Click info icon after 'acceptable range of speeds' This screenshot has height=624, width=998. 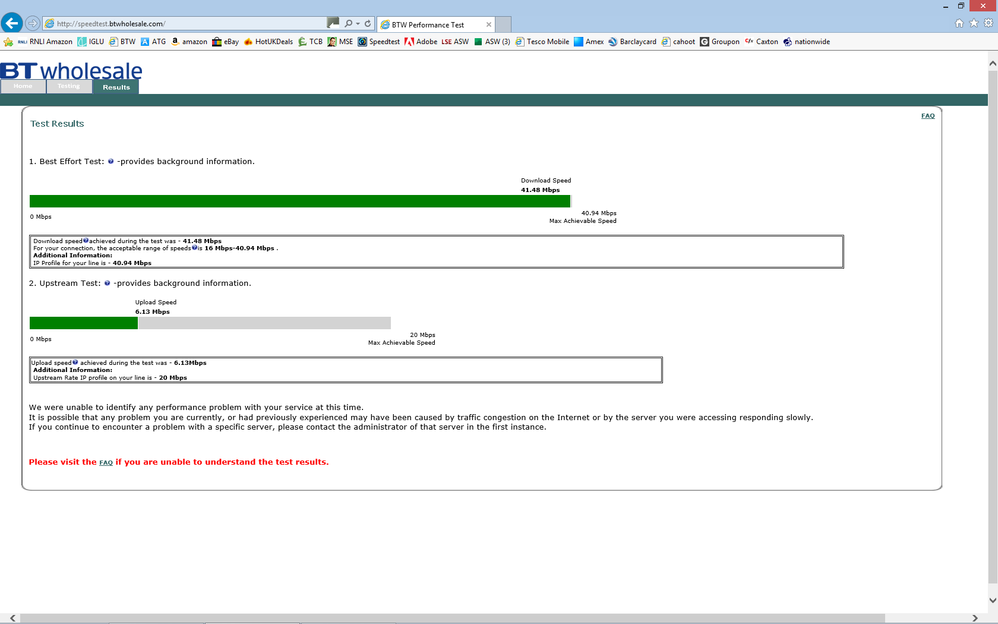point(194,248)
